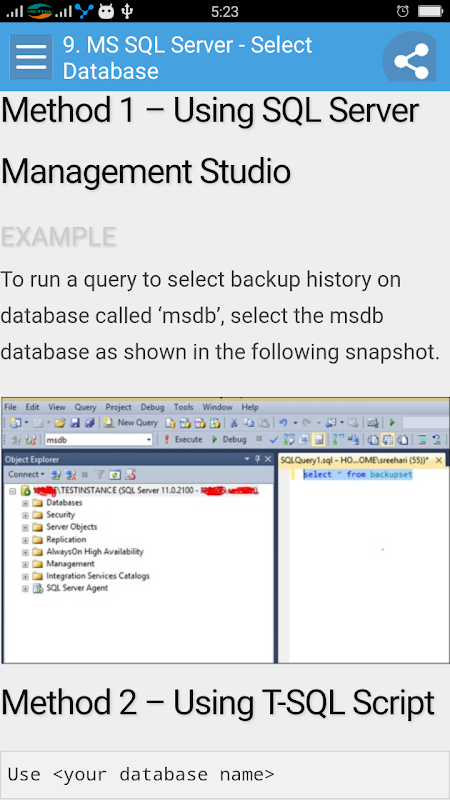Expand the Databases folder node
The width and height of the screenshot is (450, 800).
click(25, 503)
